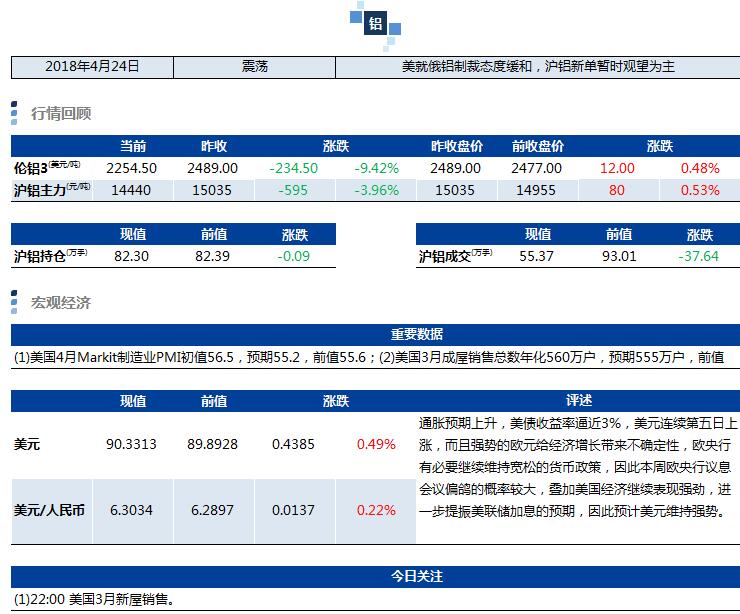
Task: Click the 今日关注 header bar
Action: point(376,577)
